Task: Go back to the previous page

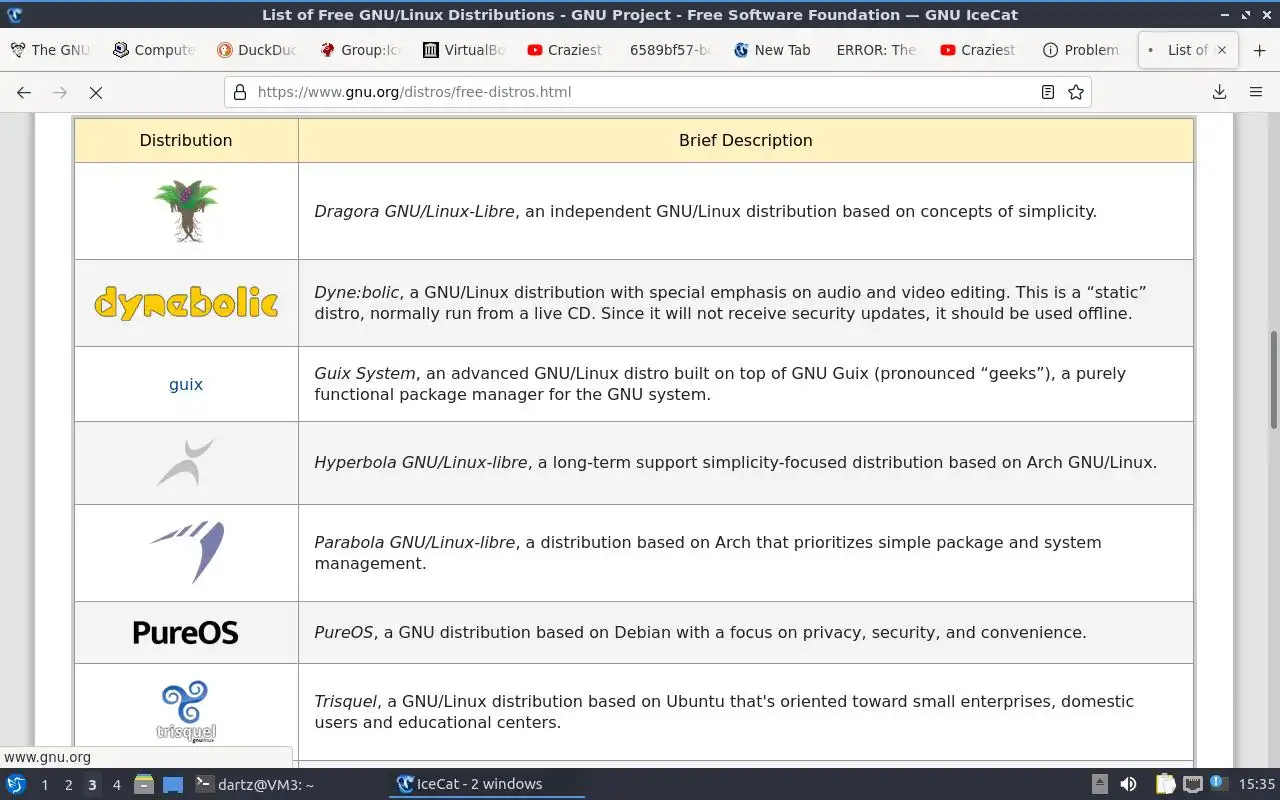Action: [x=24, y=92]
